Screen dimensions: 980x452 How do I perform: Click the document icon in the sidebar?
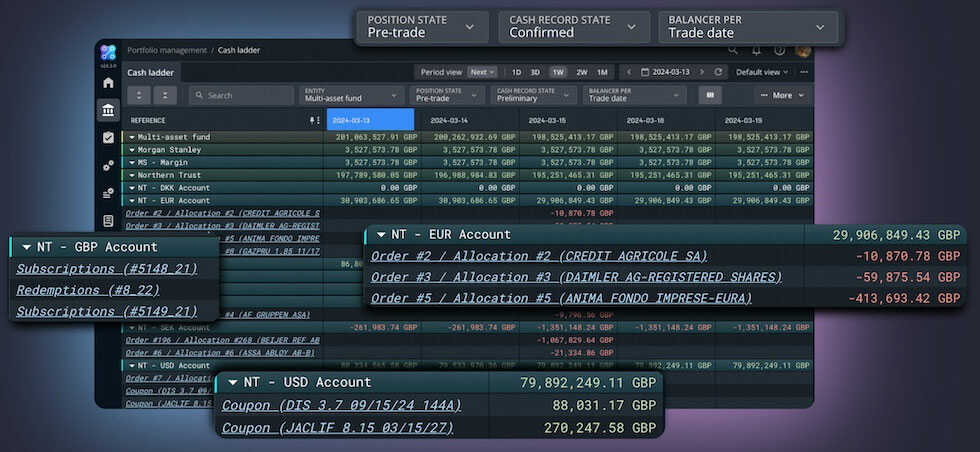point(108,220)
